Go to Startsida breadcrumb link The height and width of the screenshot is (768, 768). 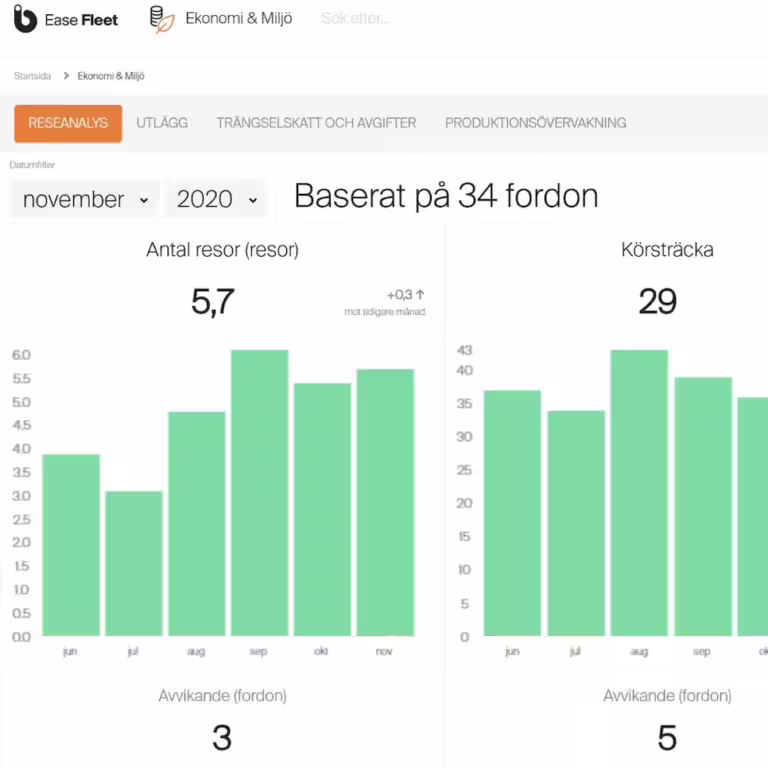[x=33, y=76]
